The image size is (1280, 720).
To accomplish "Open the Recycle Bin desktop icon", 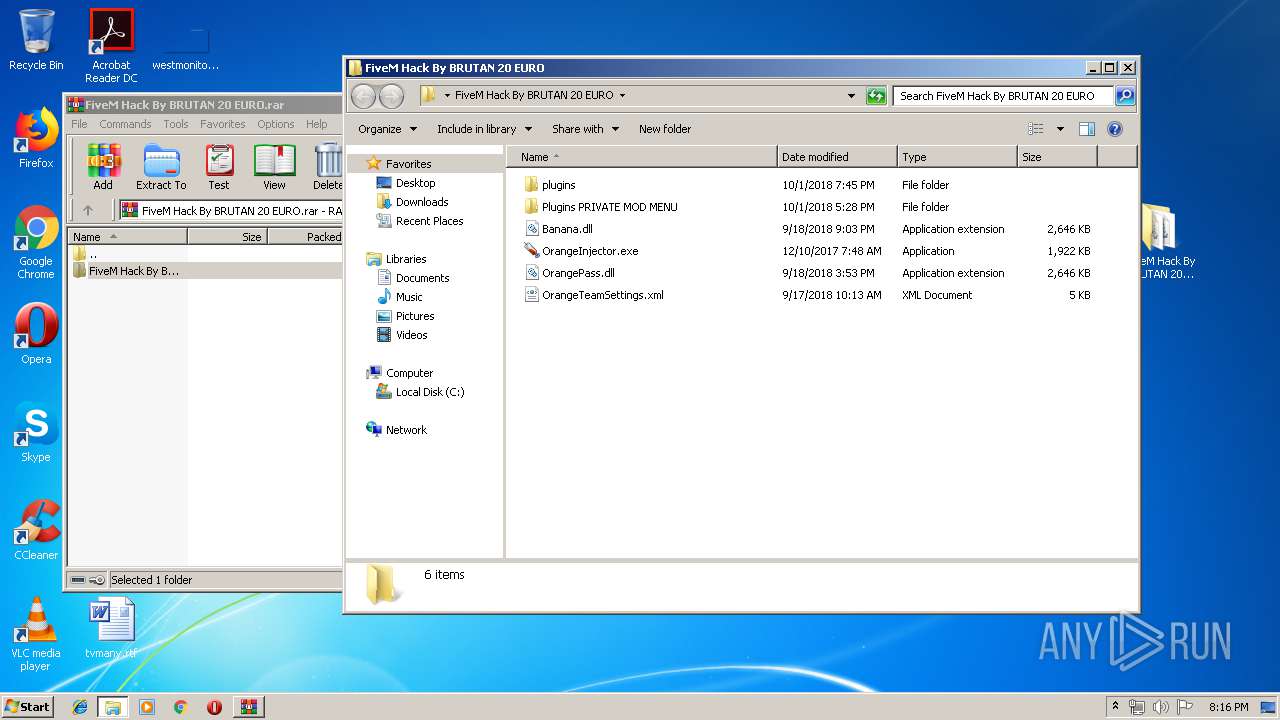I will [x=36, y=40].
